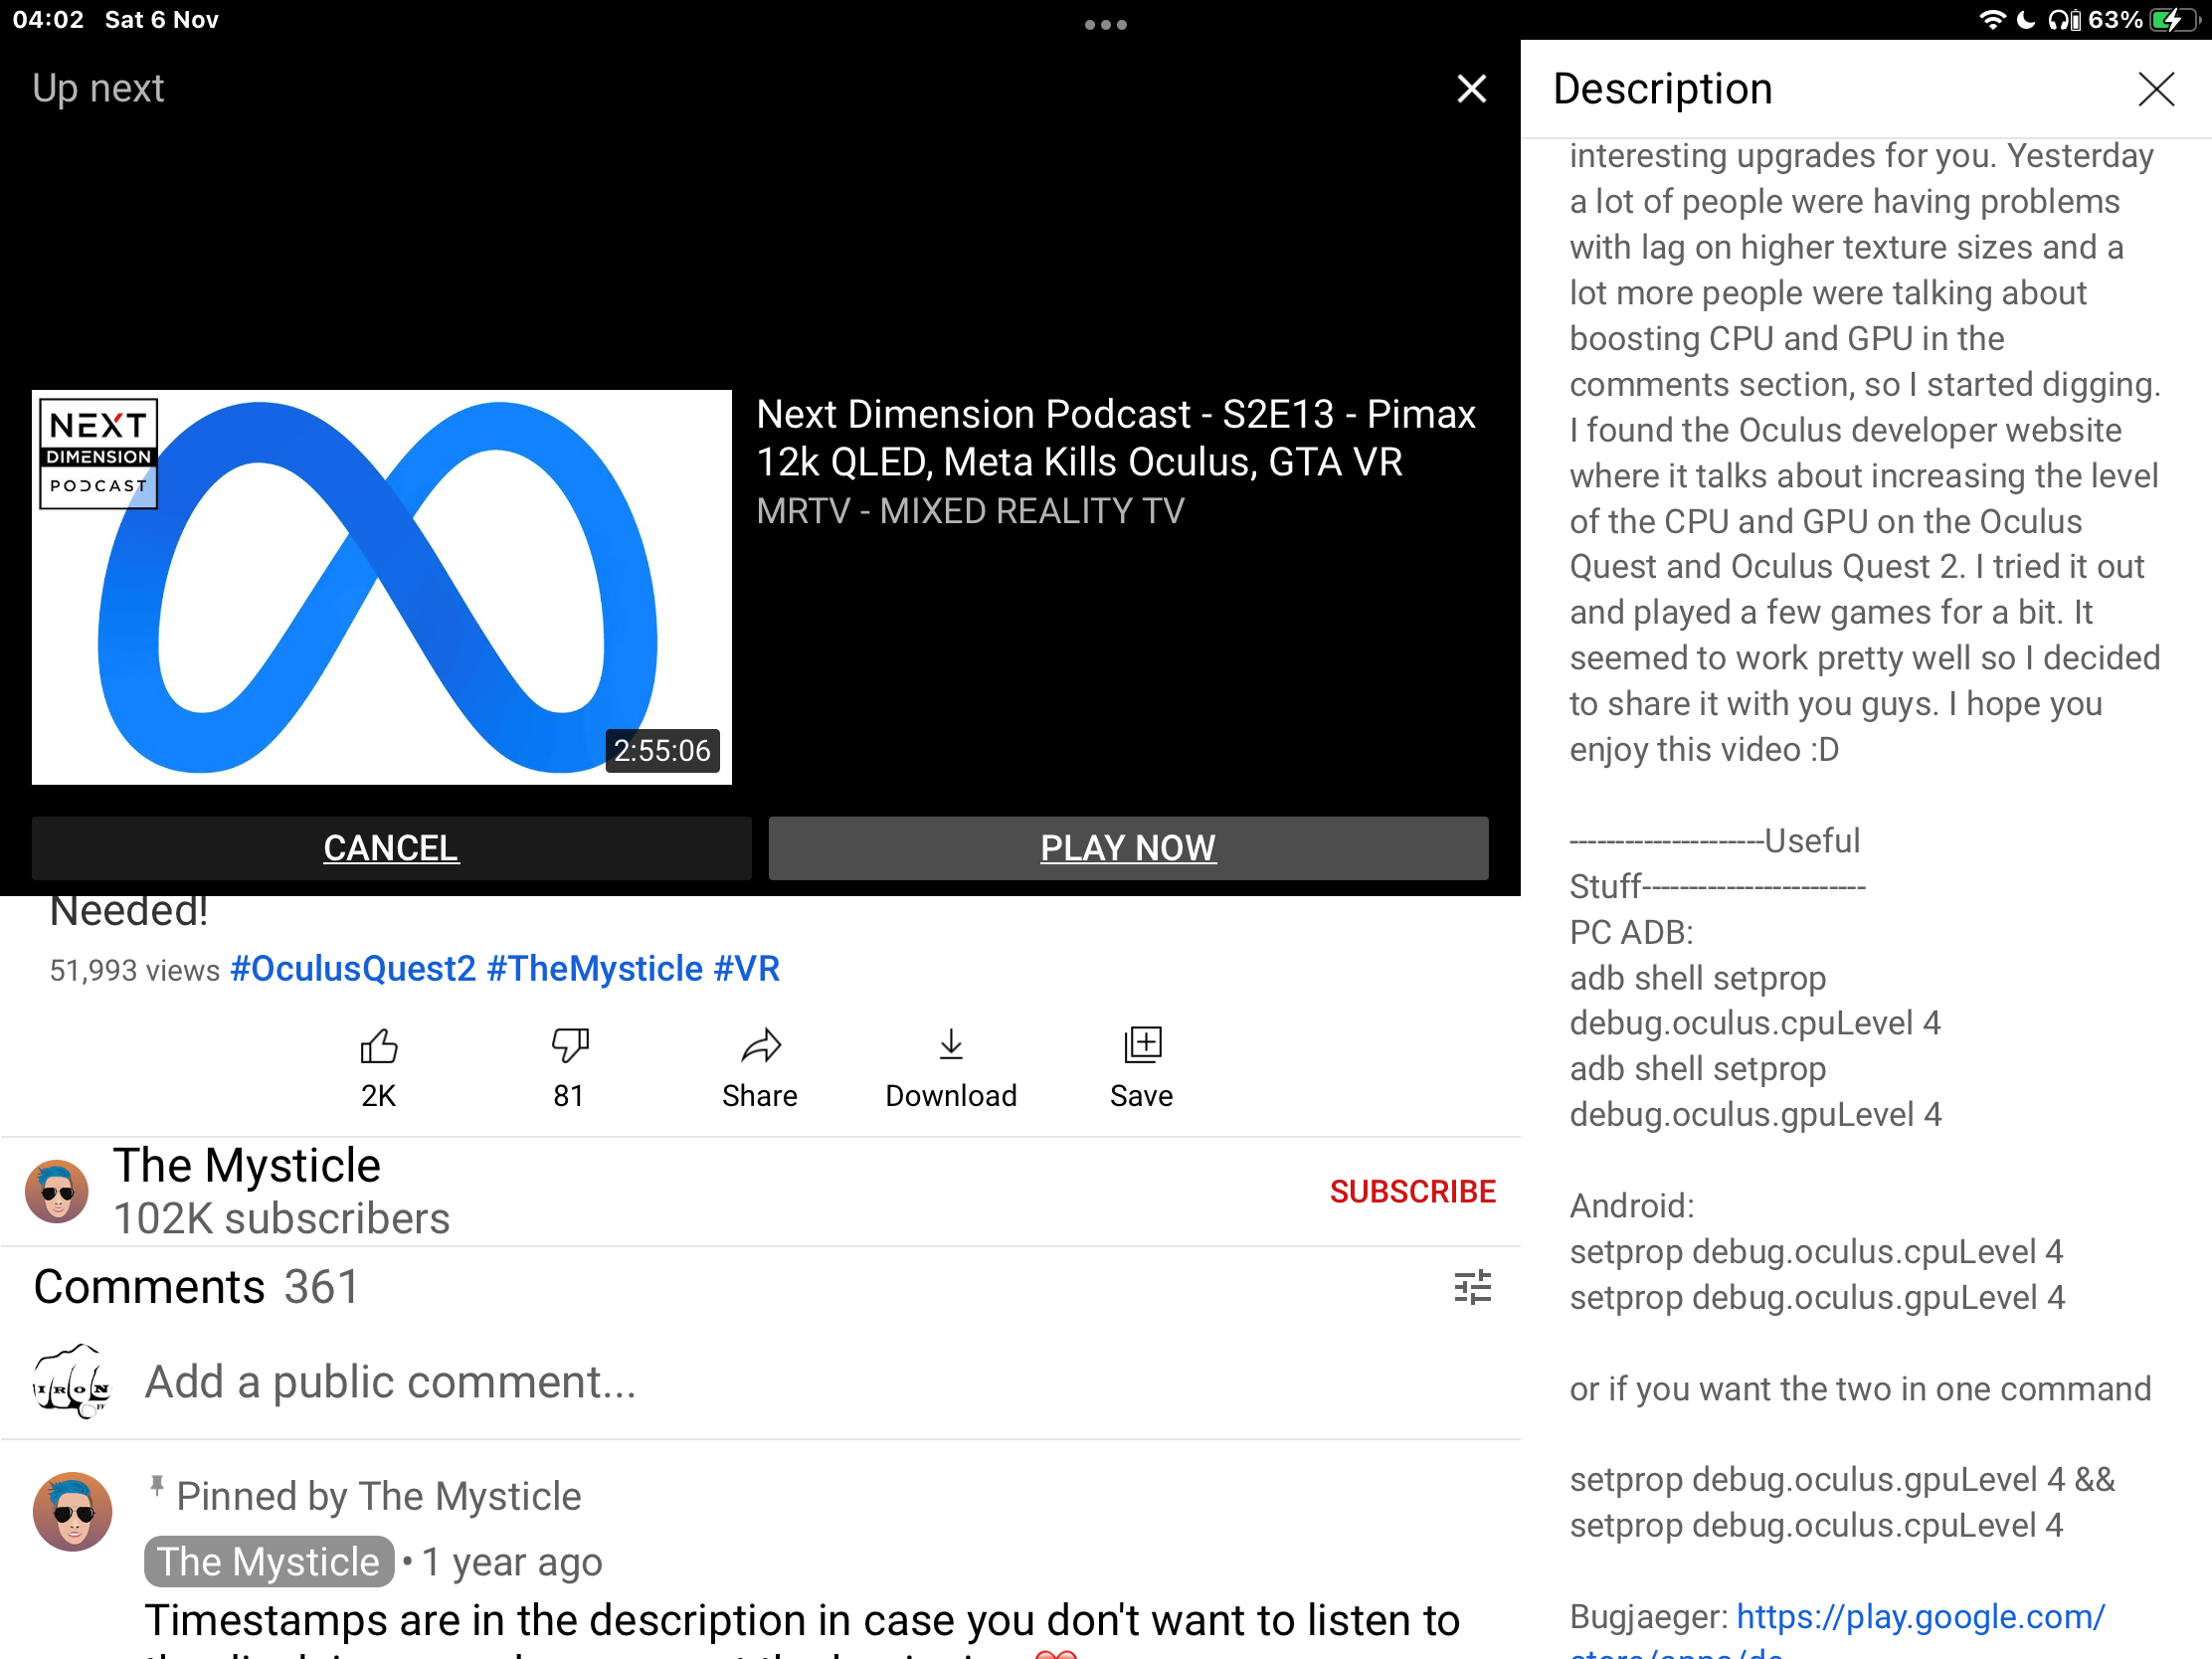Open the #VR hashtag link

pyautogui.click(x=747, y=968)
